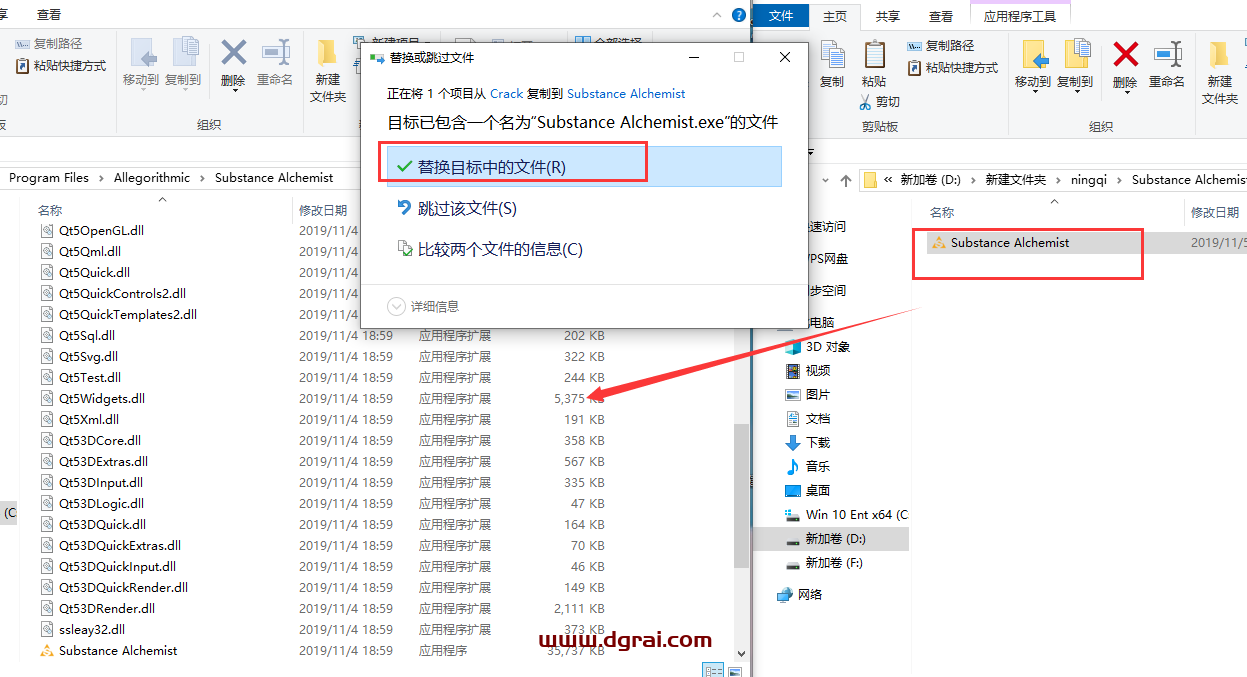Screen dimensions: 1247x677
Task: Open 文件 menu in the right window
Action: pos(781,15)
